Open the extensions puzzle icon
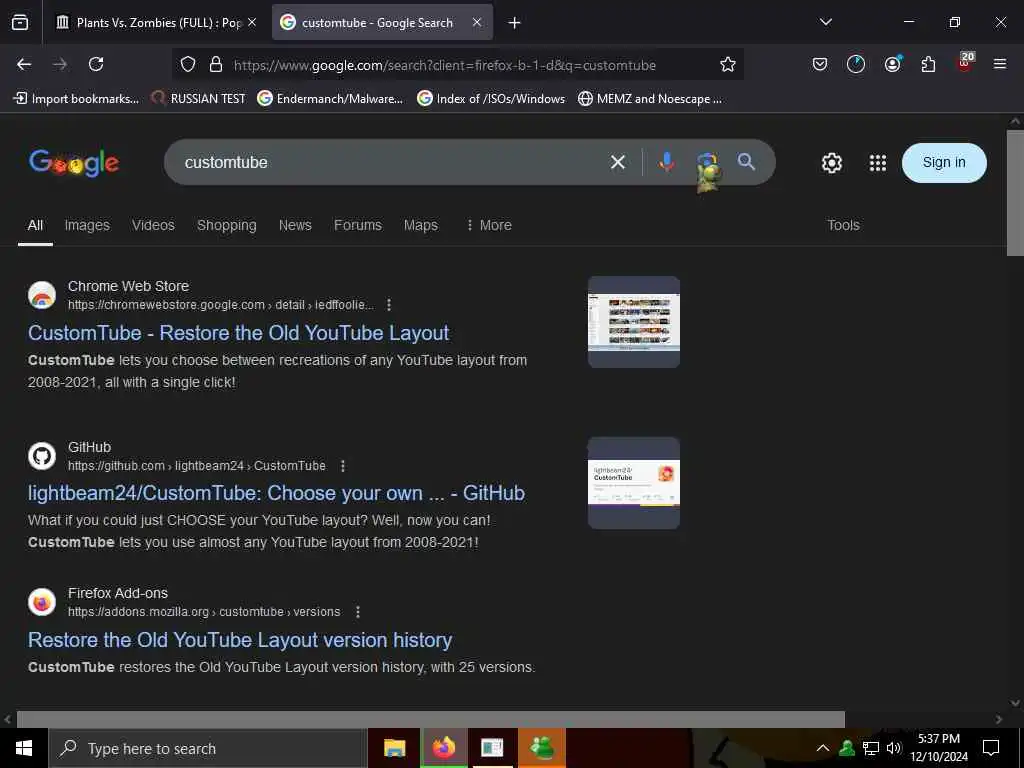The image size is (1024, 768). (928, 64)
